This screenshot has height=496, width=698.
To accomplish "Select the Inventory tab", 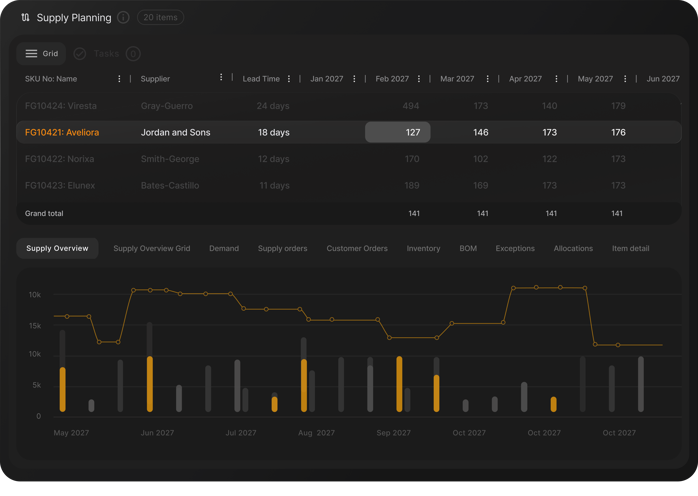I will [x=423, y=248].
